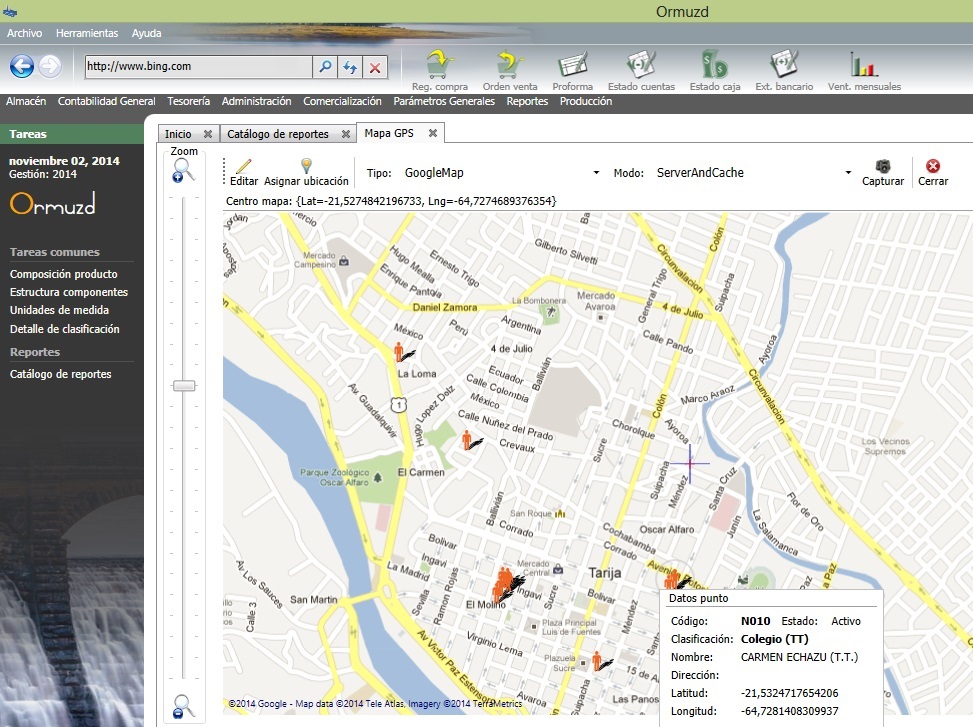Click the URL address input field
973x727 pixels.
pyautogui.click(x=198, y=67)
